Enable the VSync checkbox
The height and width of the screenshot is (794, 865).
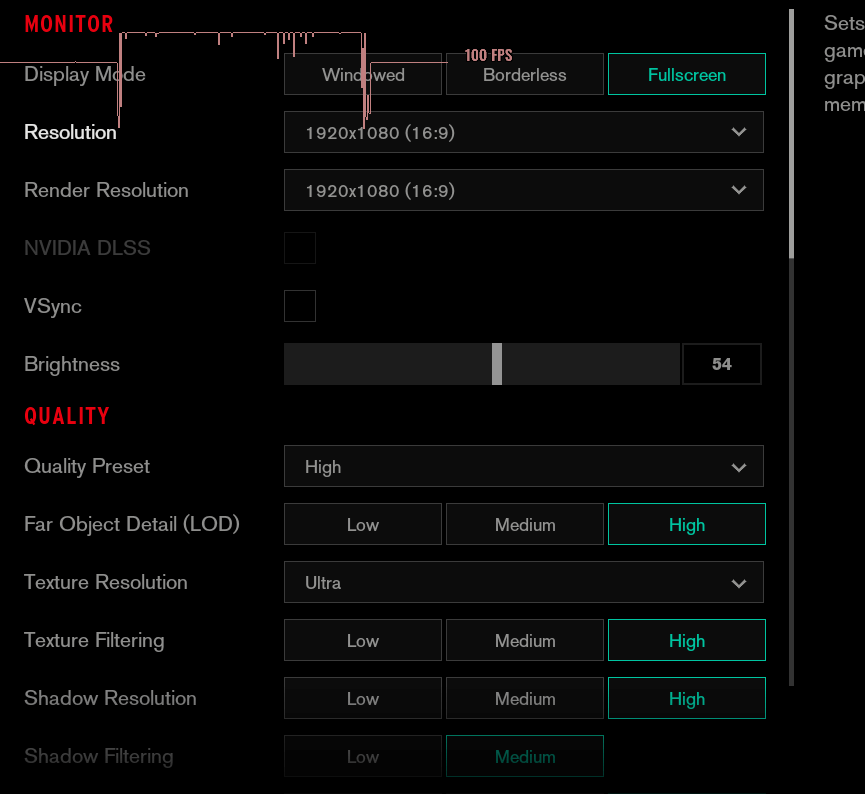(300, 306)
